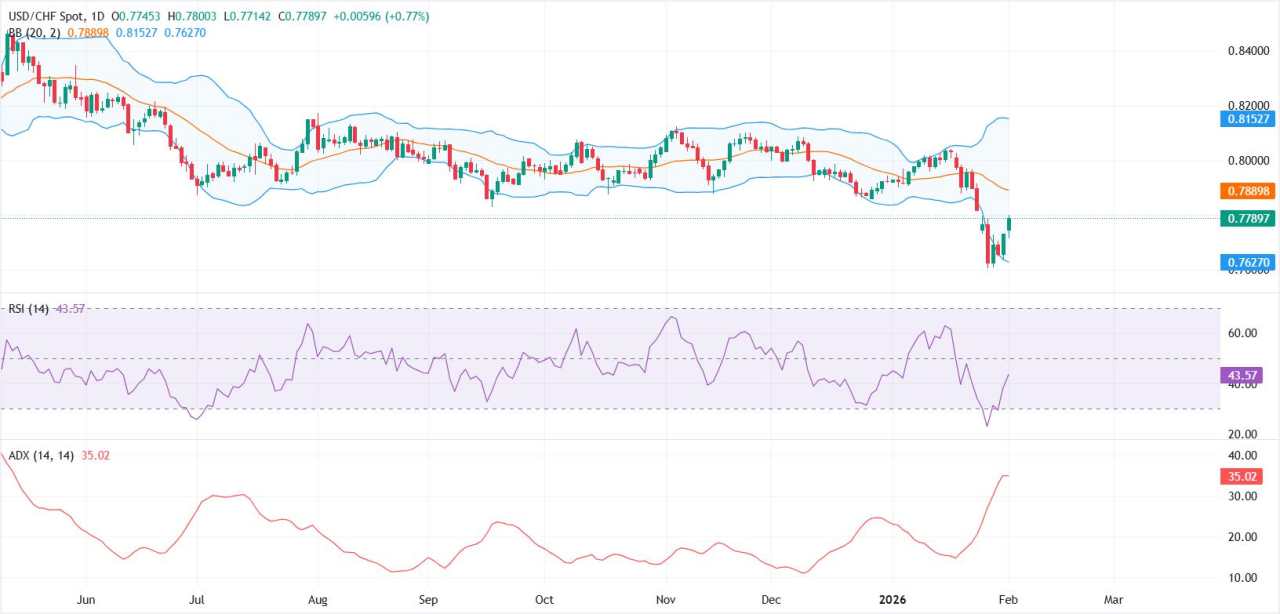Image resolution: width=1280 pixels, height=614 pixels.
Task: Click the green current price tag 0.77897
Action: coord(1247,218)
